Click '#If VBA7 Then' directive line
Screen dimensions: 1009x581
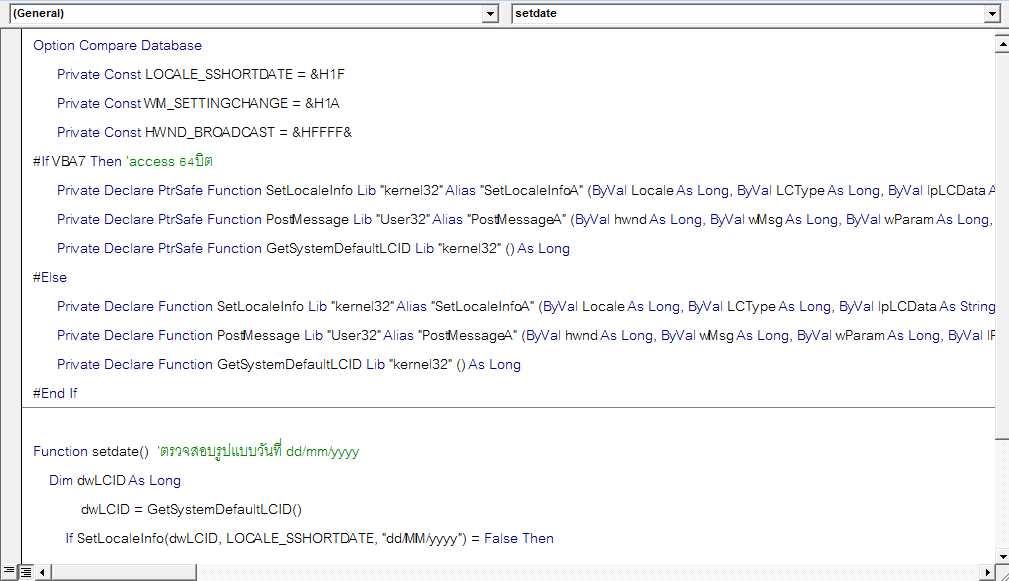pos(77,161)
